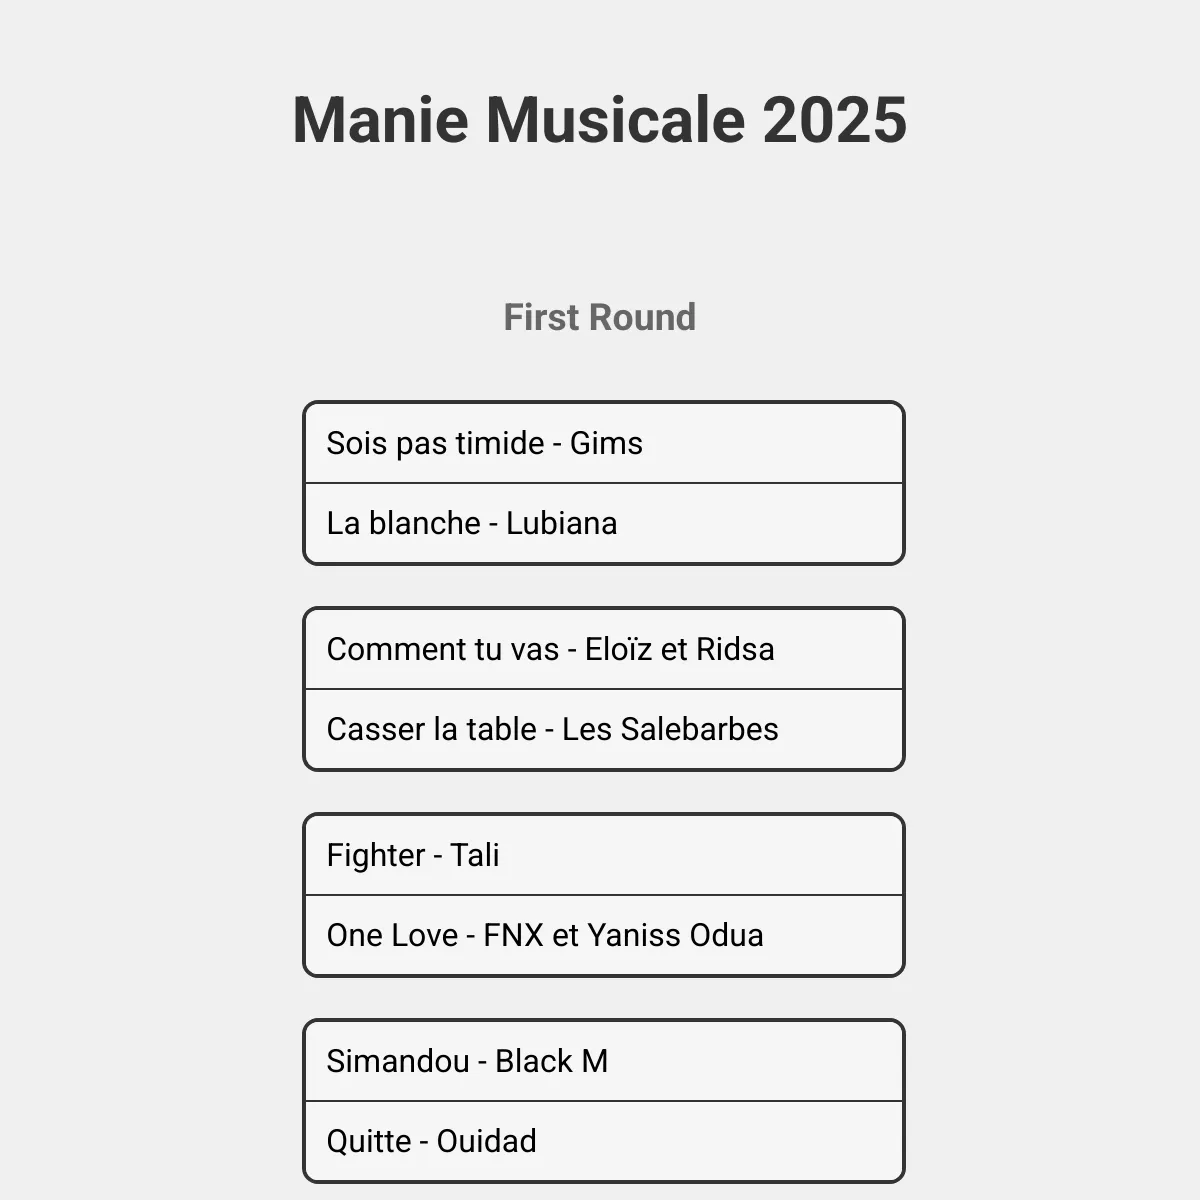This screenshot has width=1200, height=1200.
Task: Choose Comment tu vas - Eloïz et Ridsa
Action: coord(604,649)
